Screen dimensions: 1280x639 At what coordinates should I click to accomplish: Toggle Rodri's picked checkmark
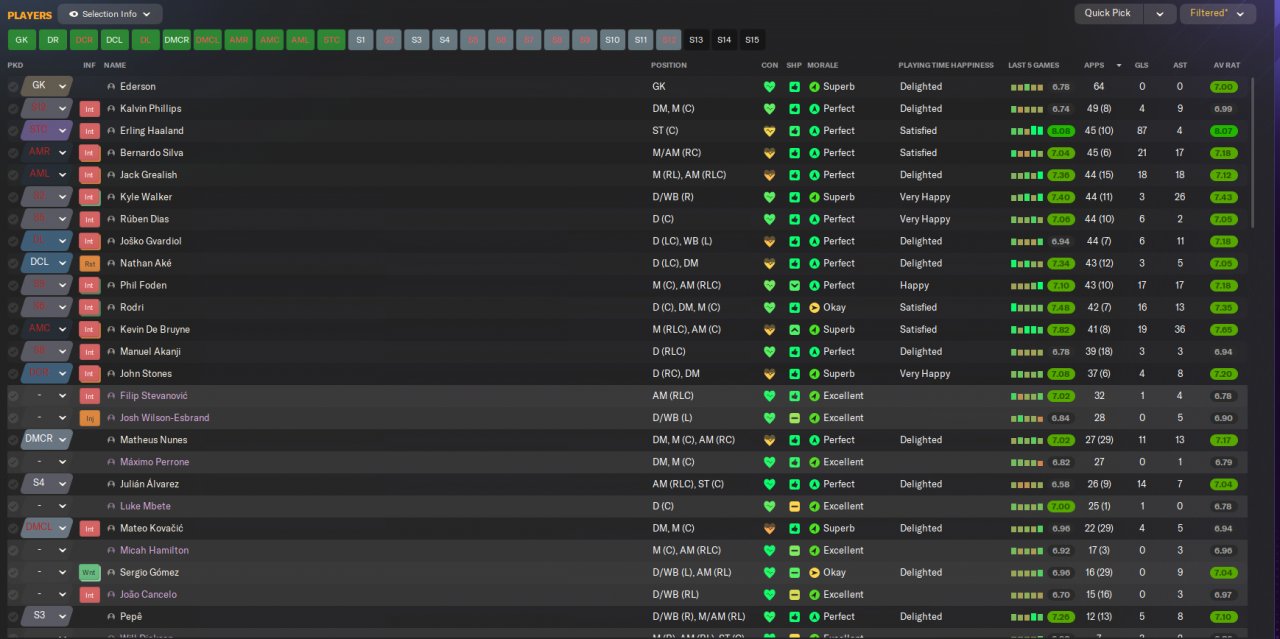click(13, 308)
